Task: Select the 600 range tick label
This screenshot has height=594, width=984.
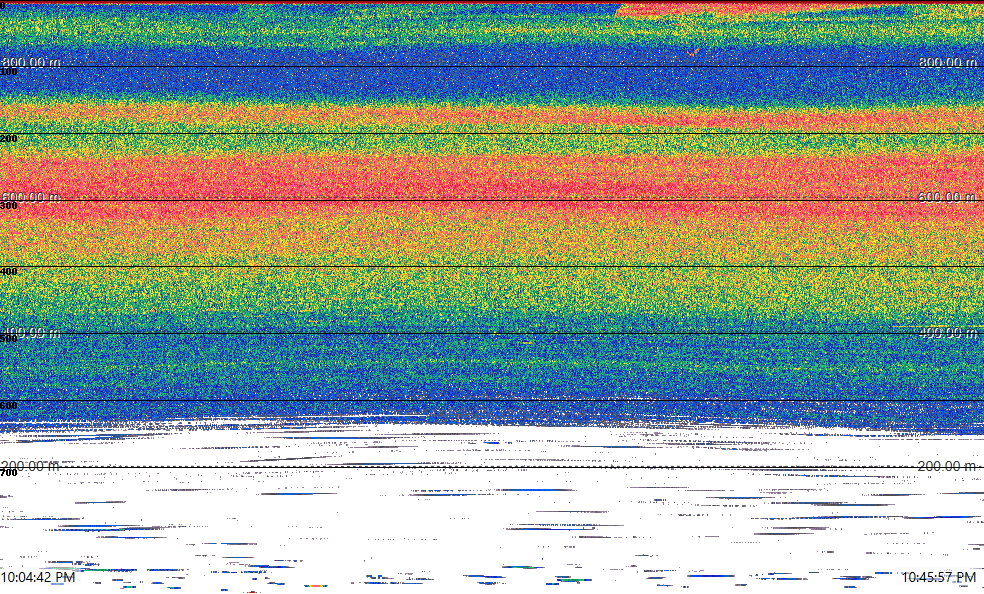Action: [9, 406]
